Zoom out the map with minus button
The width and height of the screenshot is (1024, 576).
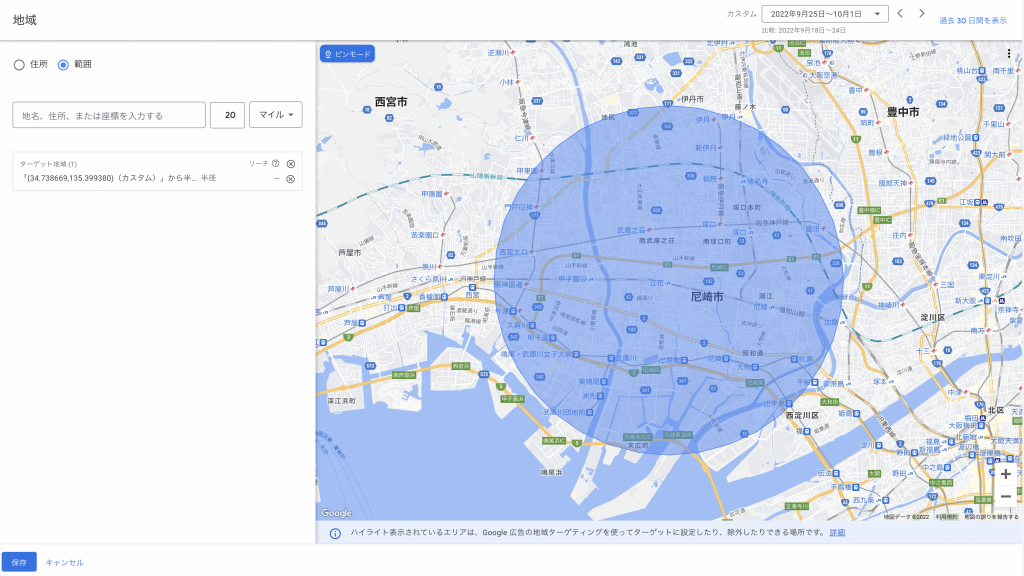[x=1006, y=497]
